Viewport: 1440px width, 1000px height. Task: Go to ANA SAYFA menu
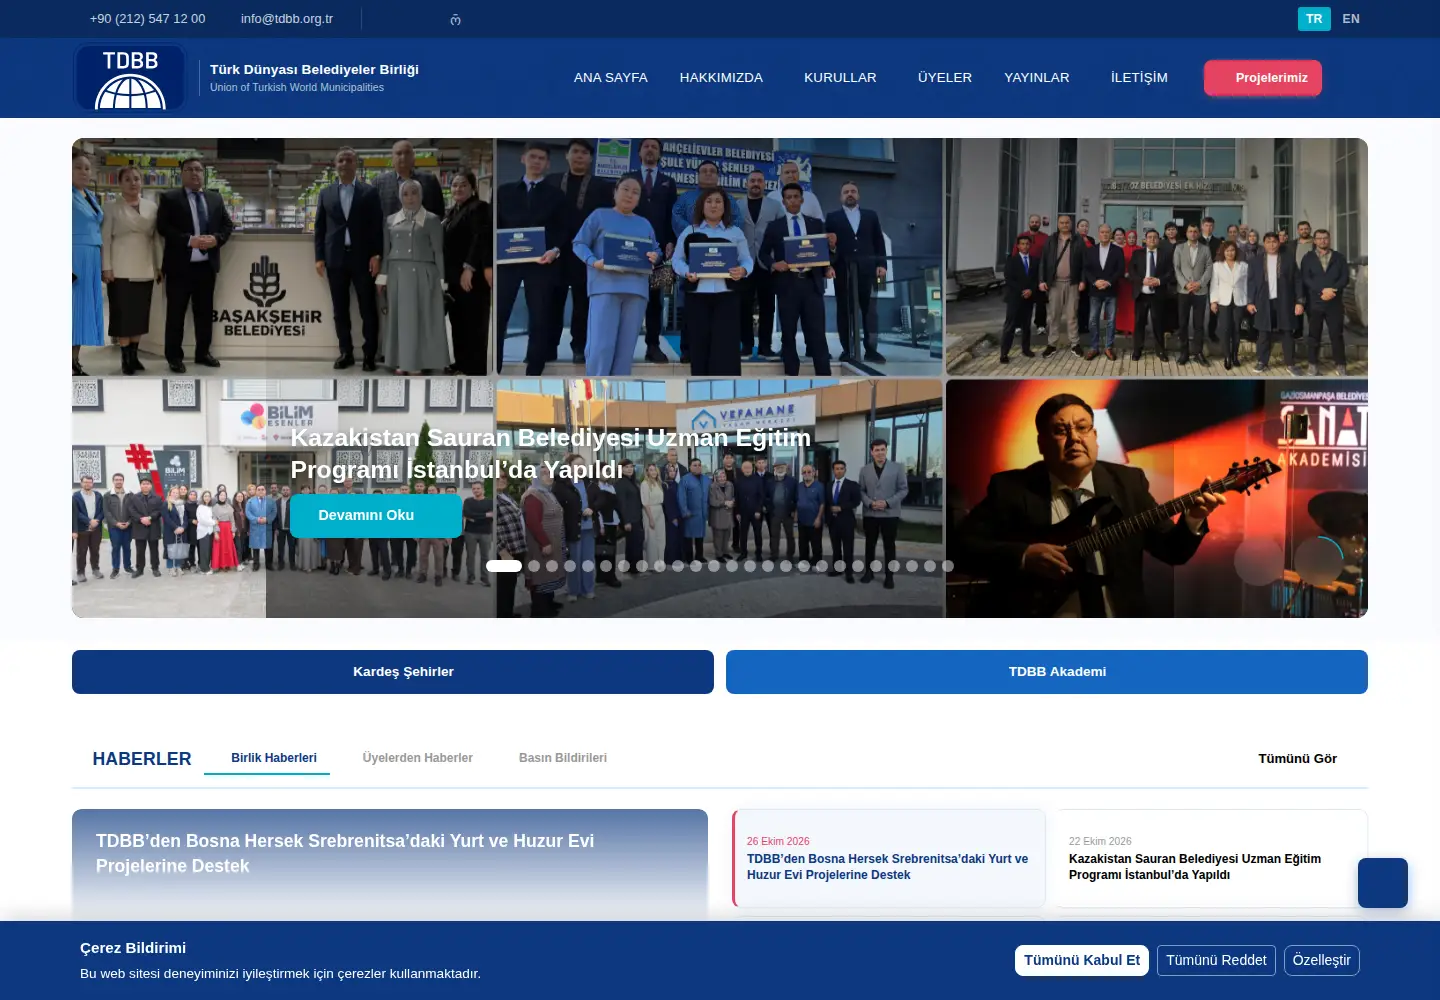pyautogui.click(x=611, y=78)
